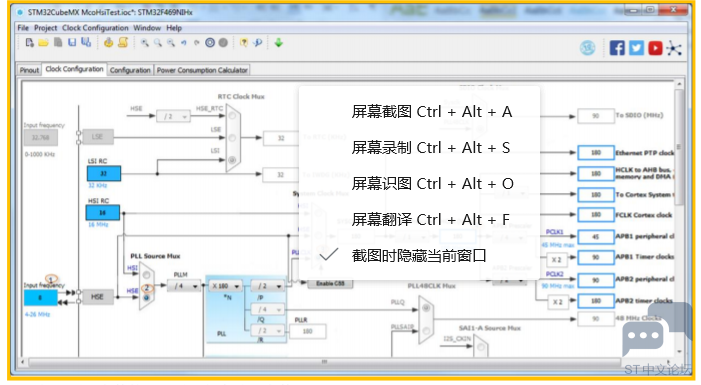Click the blue concentric-circle toolbar icon

(210, 43)
